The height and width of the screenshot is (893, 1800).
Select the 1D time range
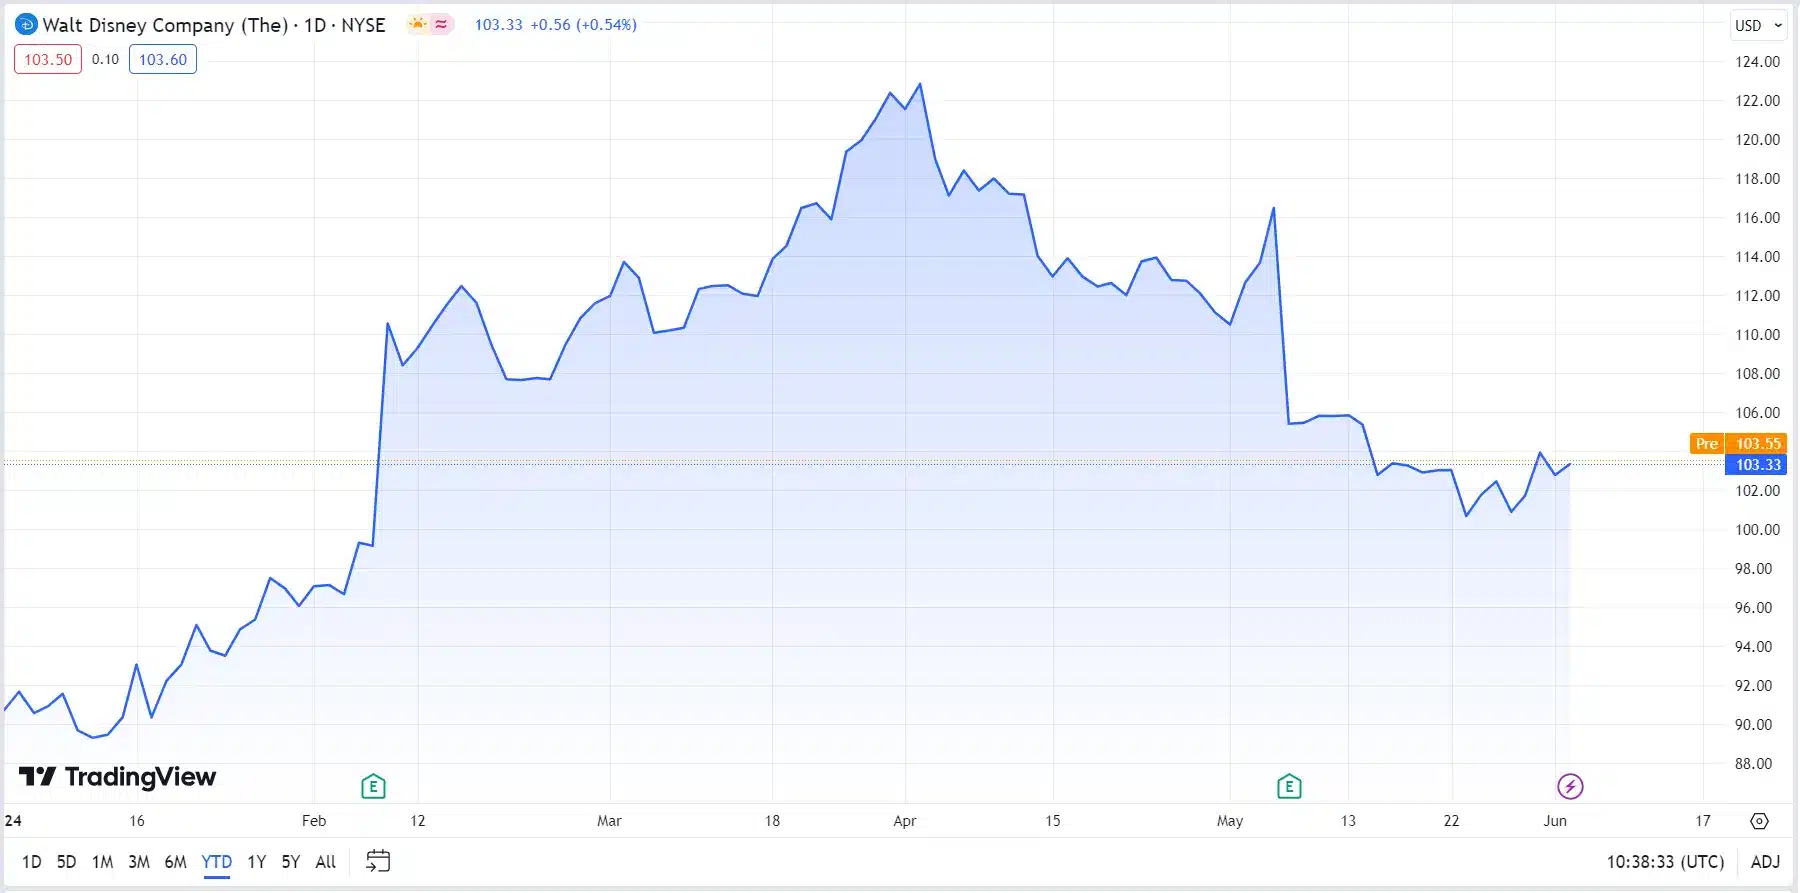32,862
